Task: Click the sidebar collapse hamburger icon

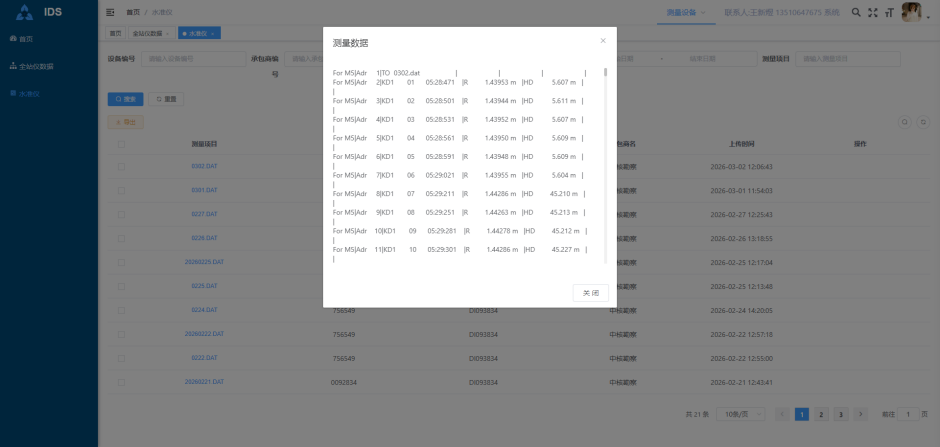Action: click(x=111, y=13)
